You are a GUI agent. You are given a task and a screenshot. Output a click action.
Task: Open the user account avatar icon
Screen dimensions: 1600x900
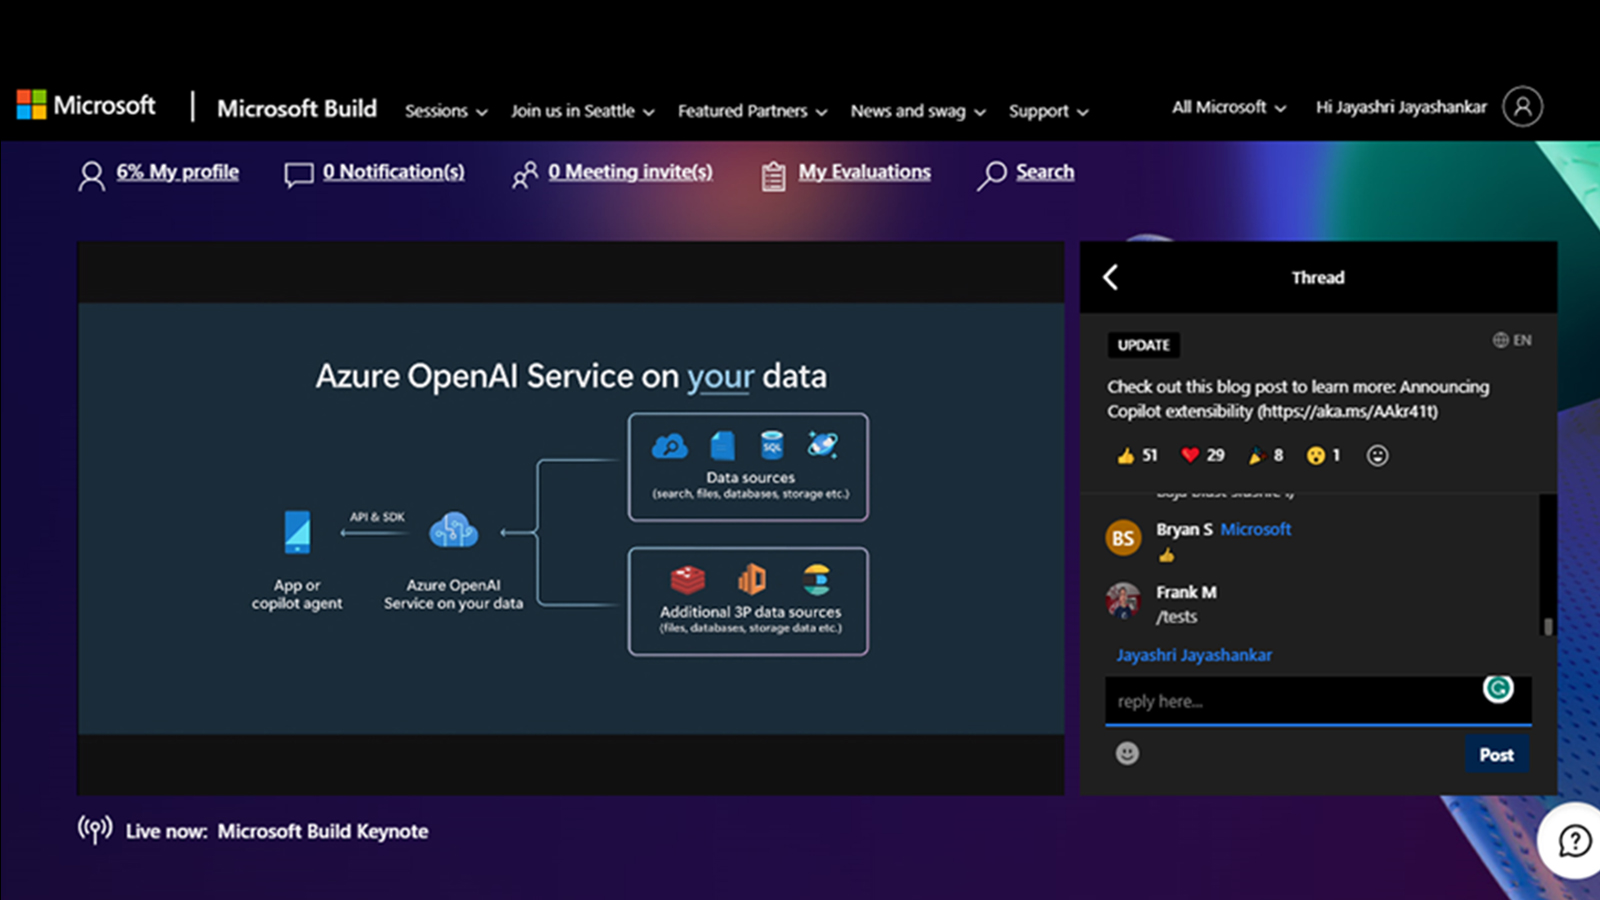tap(1522, 106)
